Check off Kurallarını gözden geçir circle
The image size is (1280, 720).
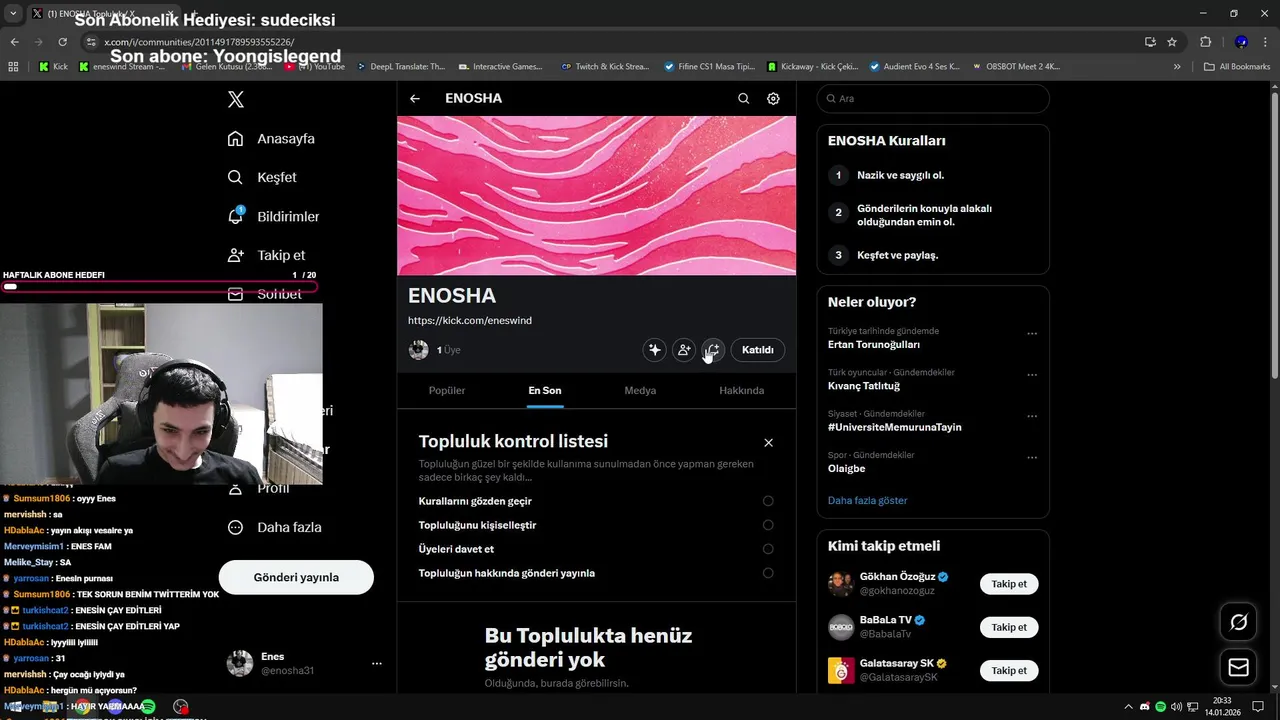click(x=768, y=501)
